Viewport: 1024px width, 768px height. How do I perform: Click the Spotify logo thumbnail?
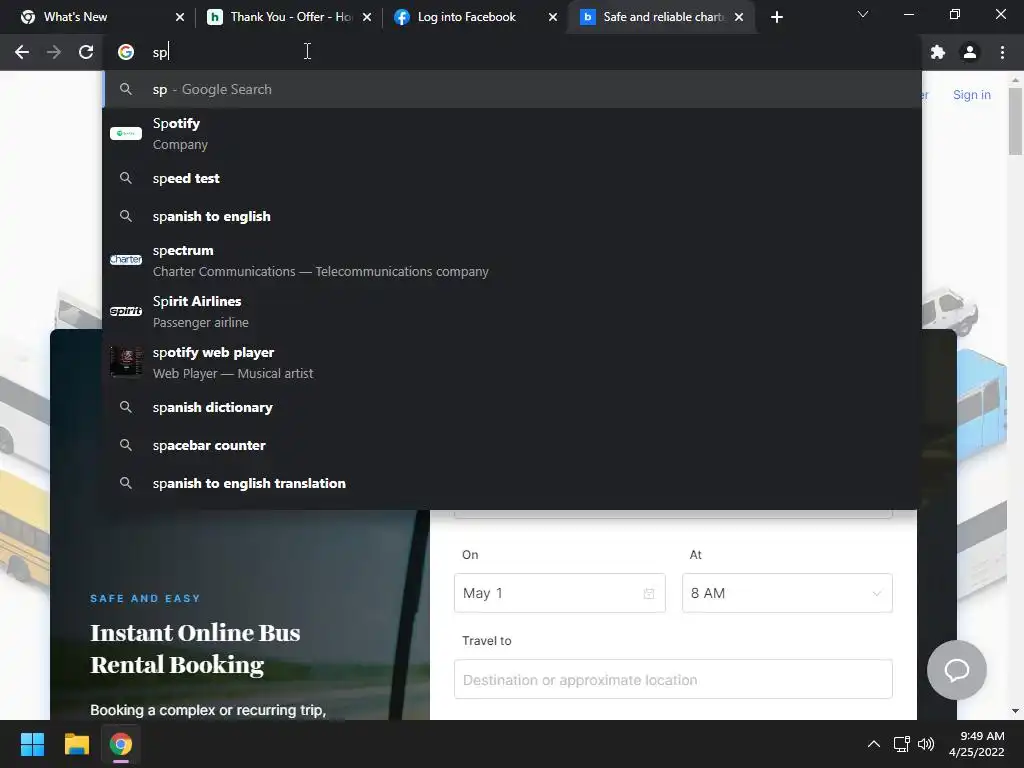click(x=126, y=134)
